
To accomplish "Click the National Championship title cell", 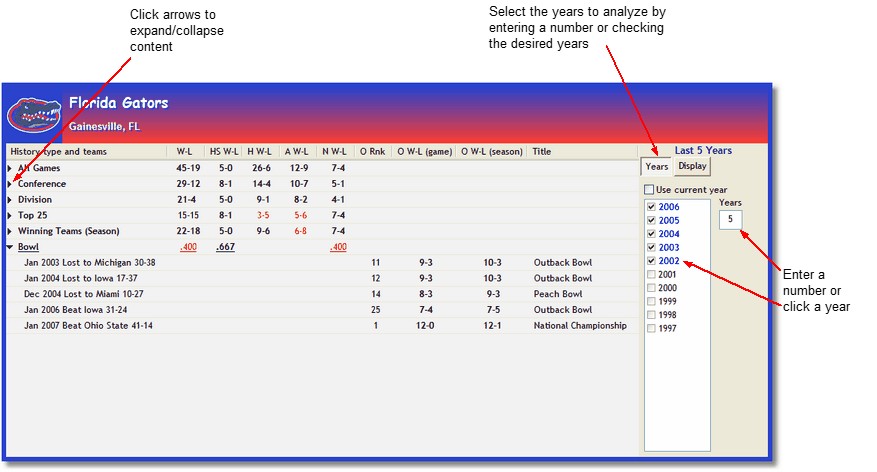I will [x=580, y=325].
